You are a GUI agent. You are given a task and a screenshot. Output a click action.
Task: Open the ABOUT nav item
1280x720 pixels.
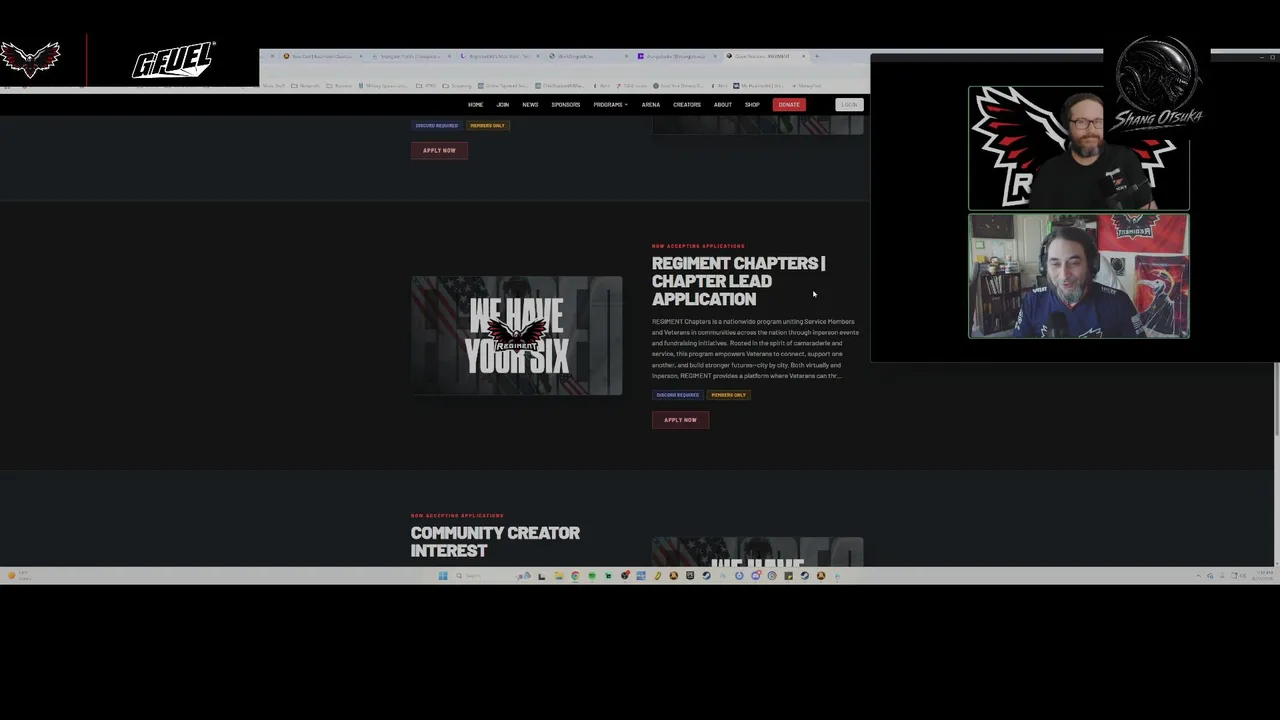pos(723,105)
